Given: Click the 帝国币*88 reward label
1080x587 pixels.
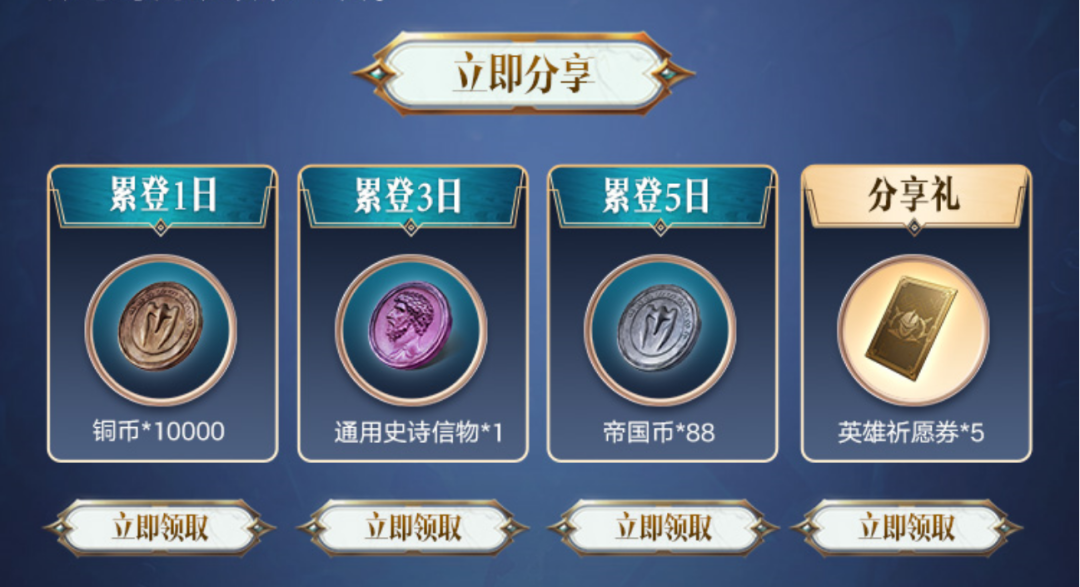Looking at the screenshot, I should pos(659,433).
